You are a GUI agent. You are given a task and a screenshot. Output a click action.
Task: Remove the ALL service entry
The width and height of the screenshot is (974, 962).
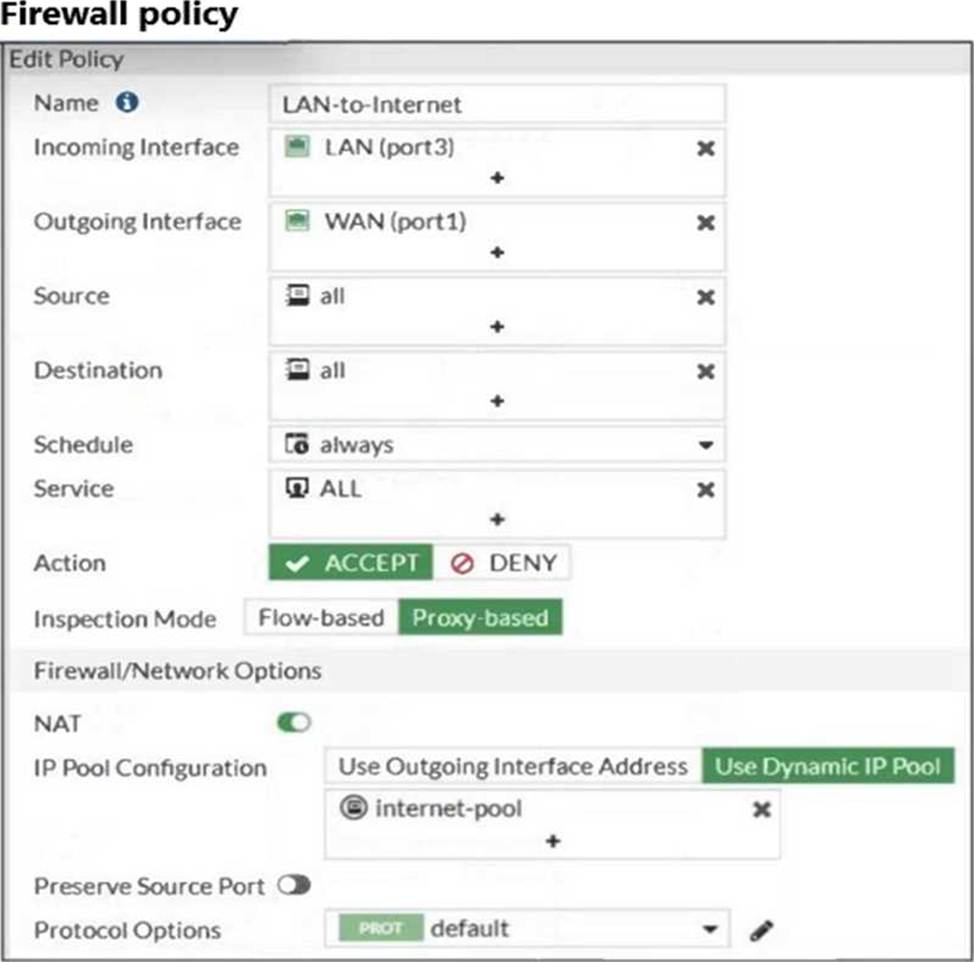click(705, 490)
